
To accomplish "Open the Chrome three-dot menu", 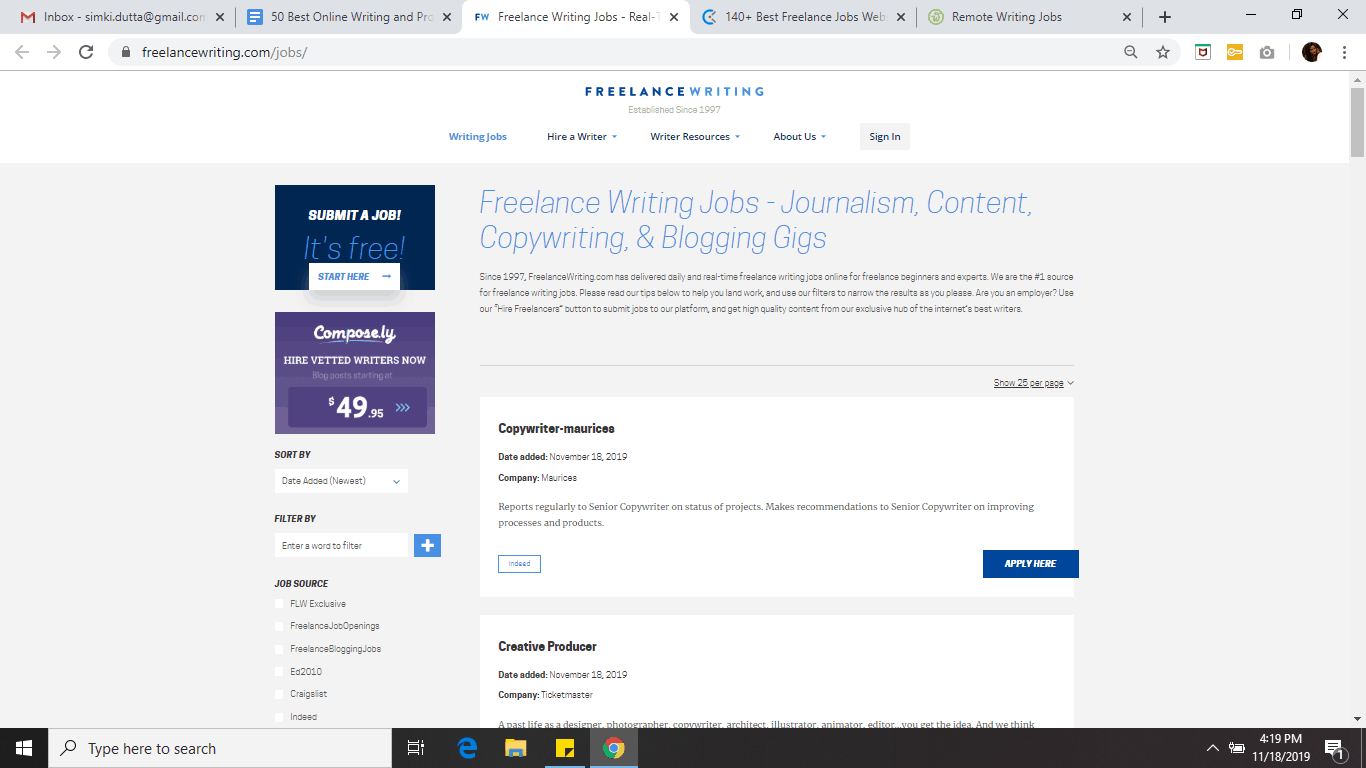I will click(x=1345, y=52).
